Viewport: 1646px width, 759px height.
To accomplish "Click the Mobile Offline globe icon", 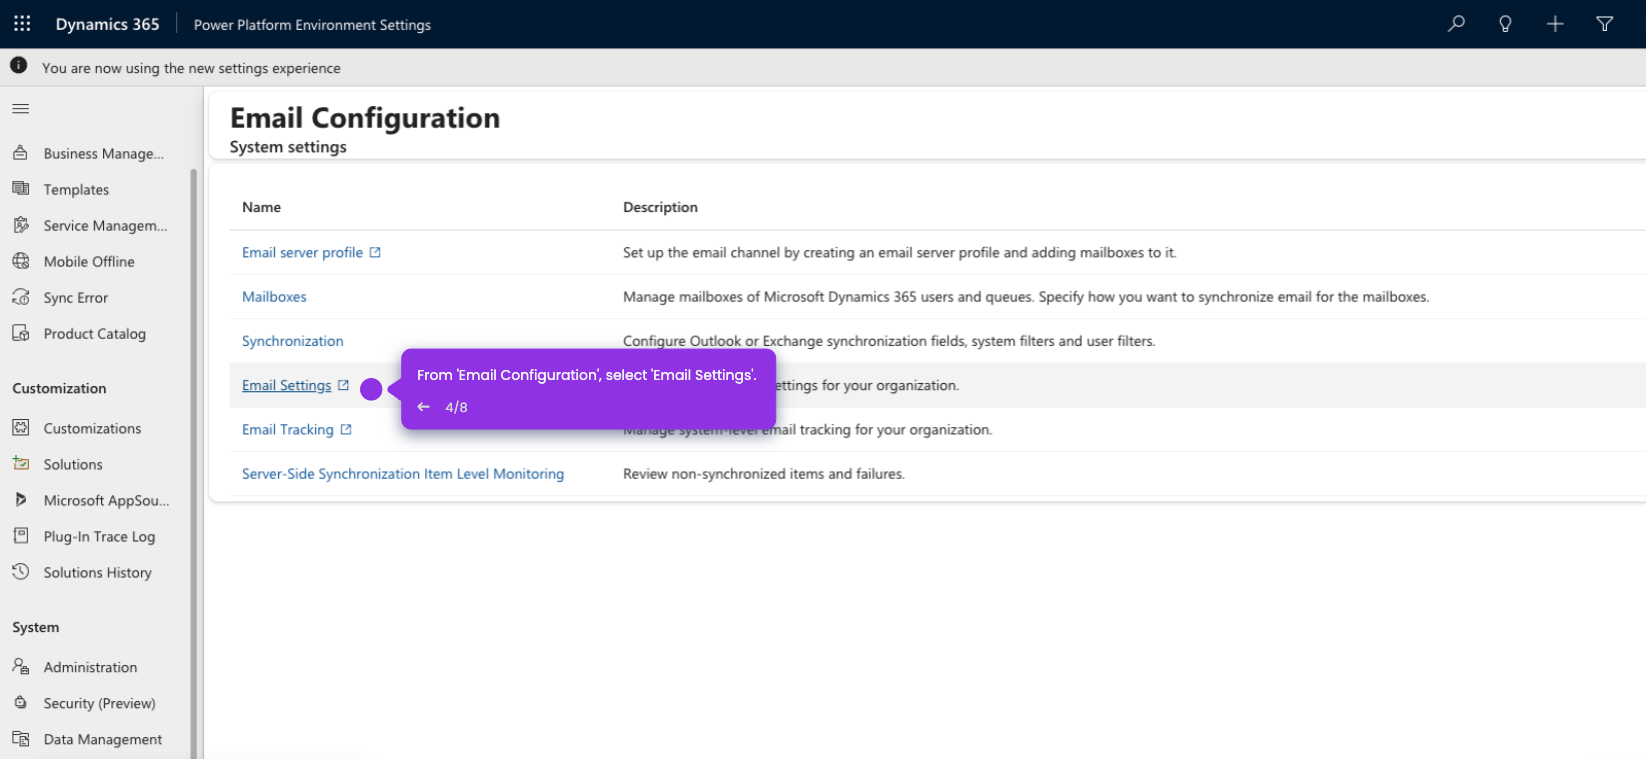I will (21, 261).
